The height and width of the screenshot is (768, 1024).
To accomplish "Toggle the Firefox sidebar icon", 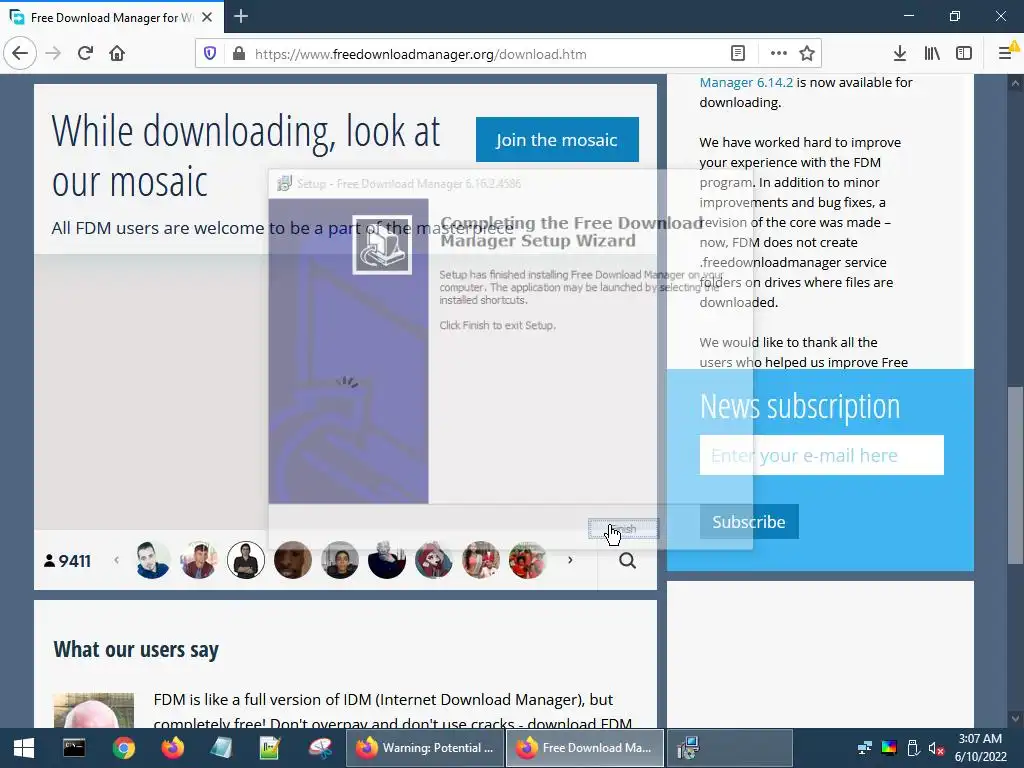I will point(964,54).
